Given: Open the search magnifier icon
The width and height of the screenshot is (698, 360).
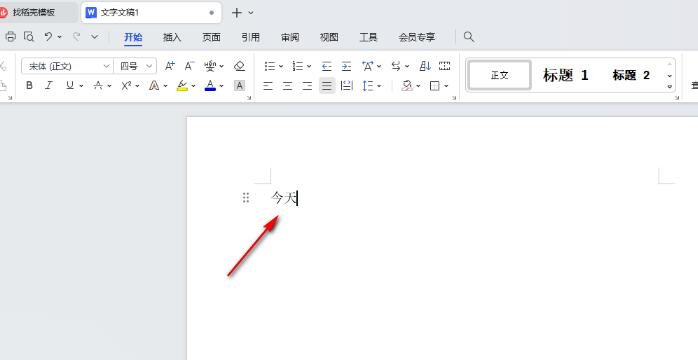Looking at the screenshot, I should (469, 37).
